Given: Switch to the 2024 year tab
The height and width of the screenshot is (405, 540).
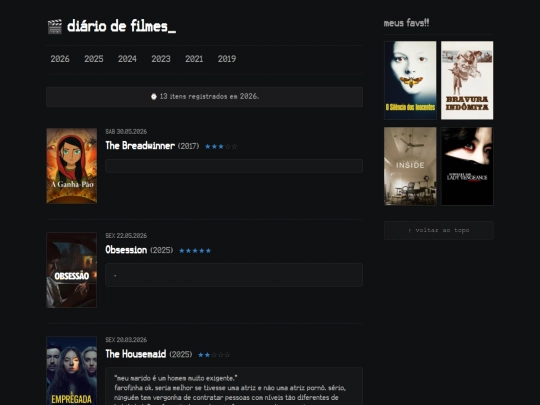Looking at the screenshot, I should pos(127,59).
